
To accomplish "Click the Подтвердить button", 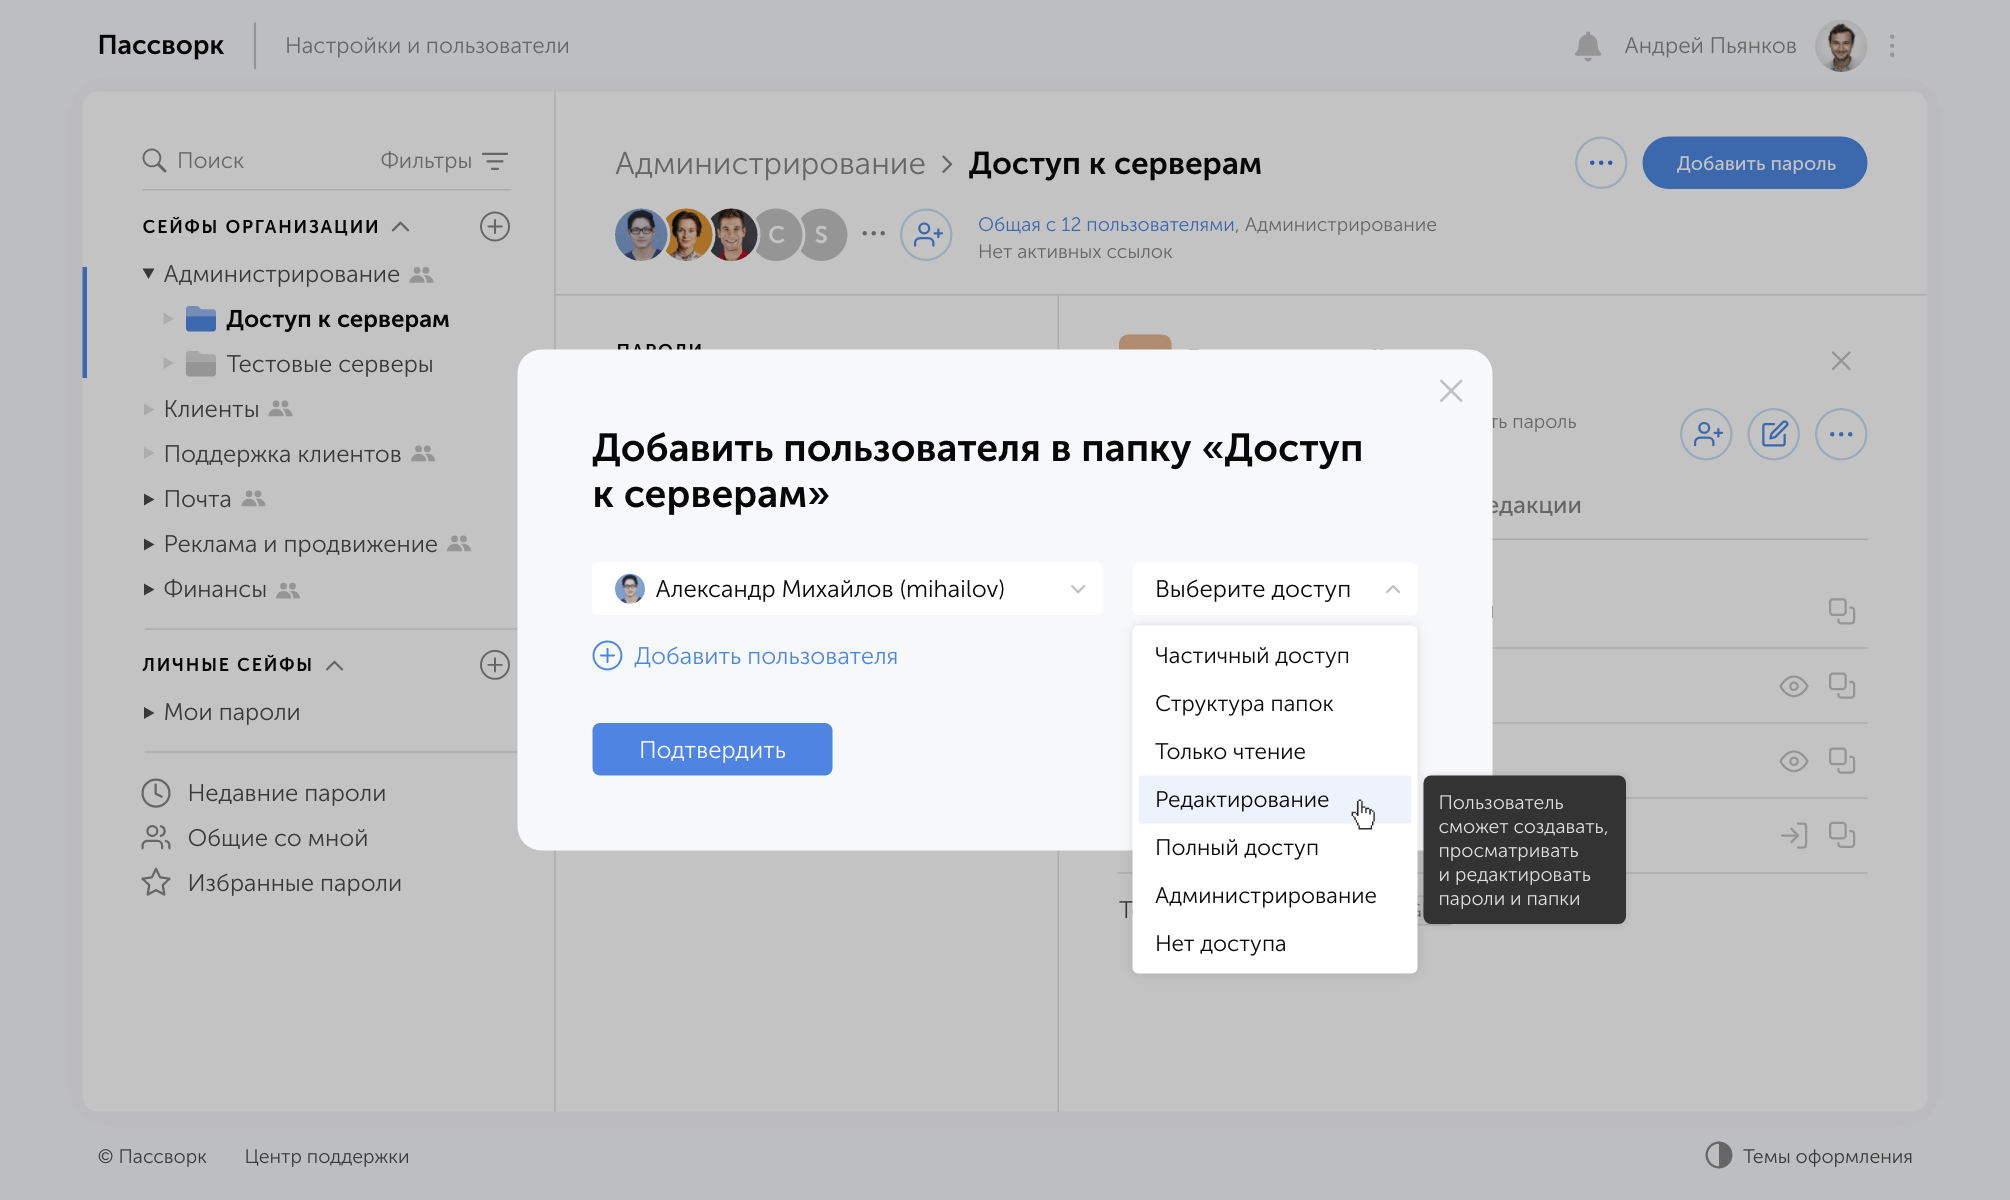I will pyautogui.click(x=712, y=749).
